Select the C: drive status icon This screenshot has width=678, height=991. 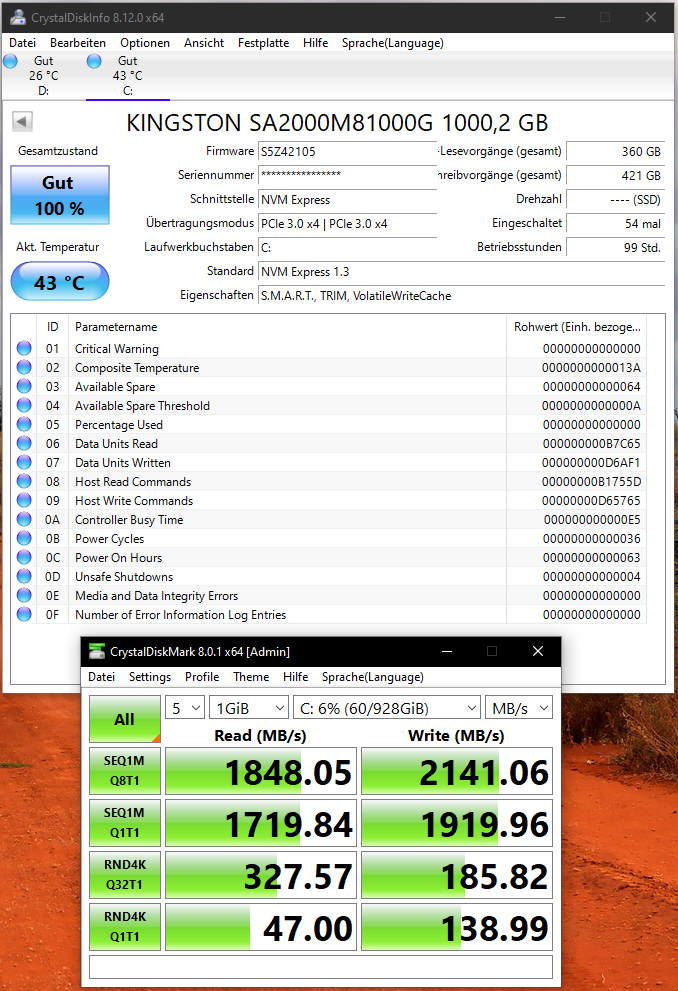[94, 61]
